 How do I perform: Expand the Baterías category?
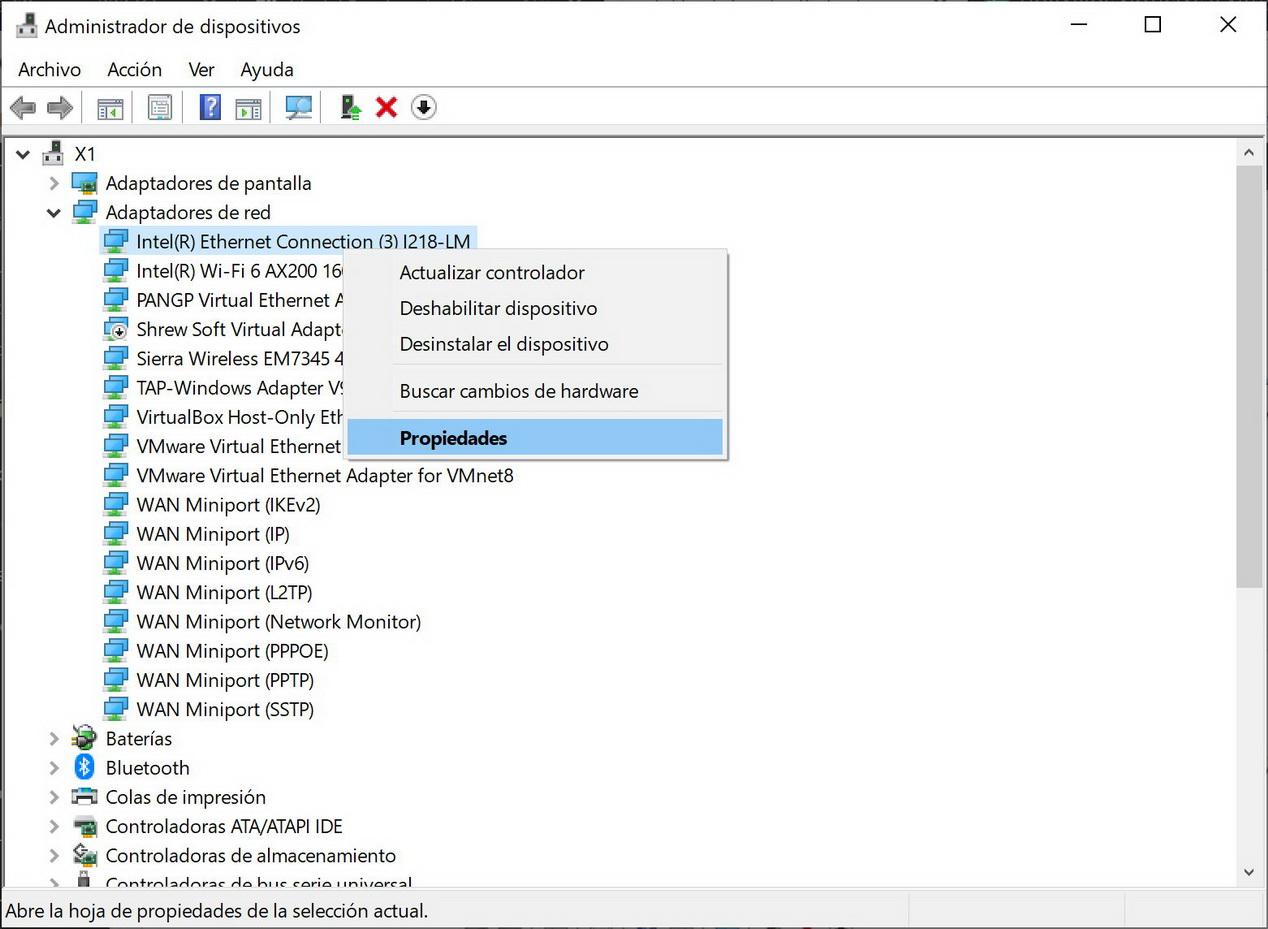[x=54, y=739]
